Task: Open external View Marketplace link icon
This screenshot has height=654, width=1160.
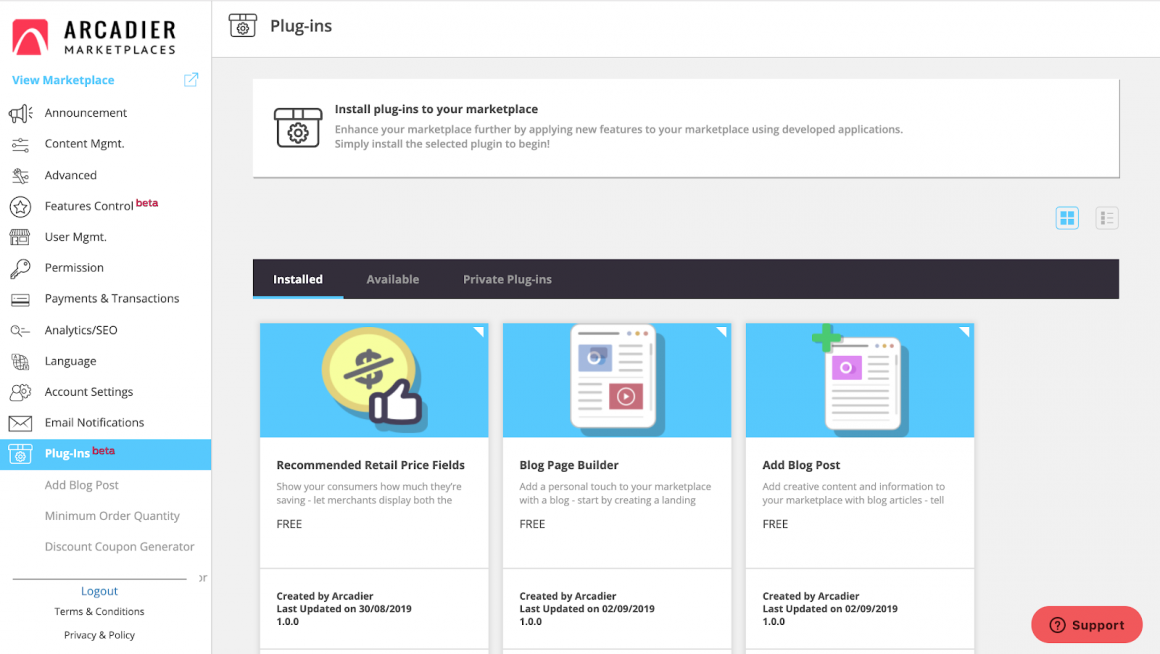Action: [191, 80]
